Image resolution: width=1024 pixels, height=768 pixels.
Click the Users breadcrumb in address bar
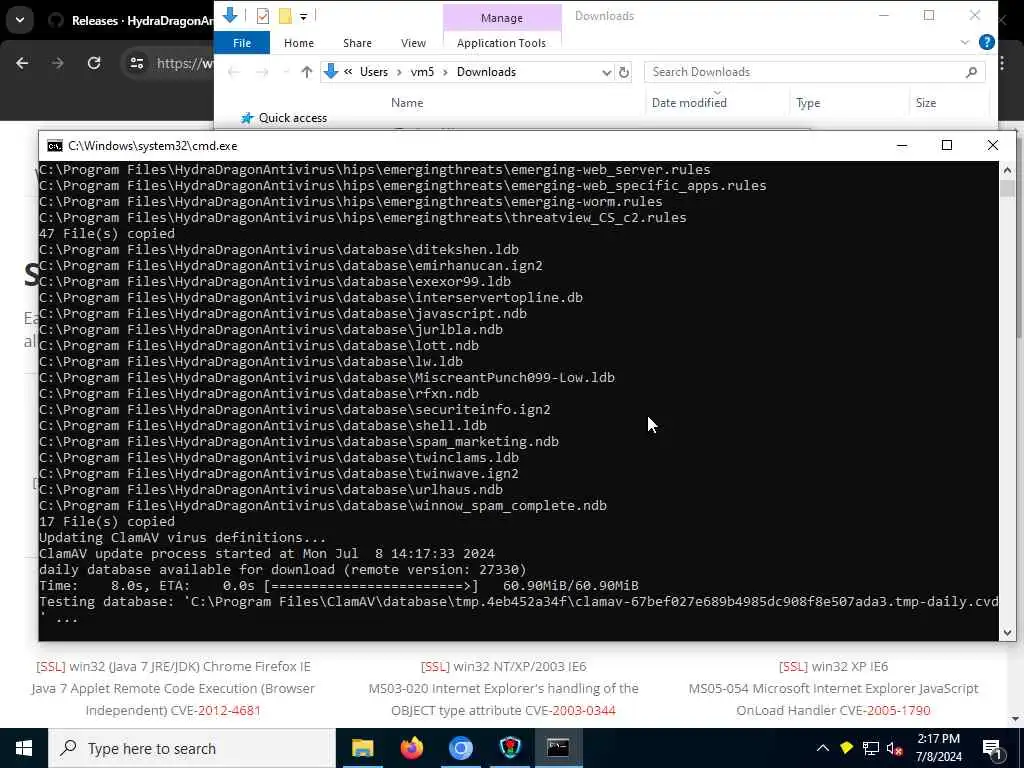pyautogui.click(x=374, y=72)
